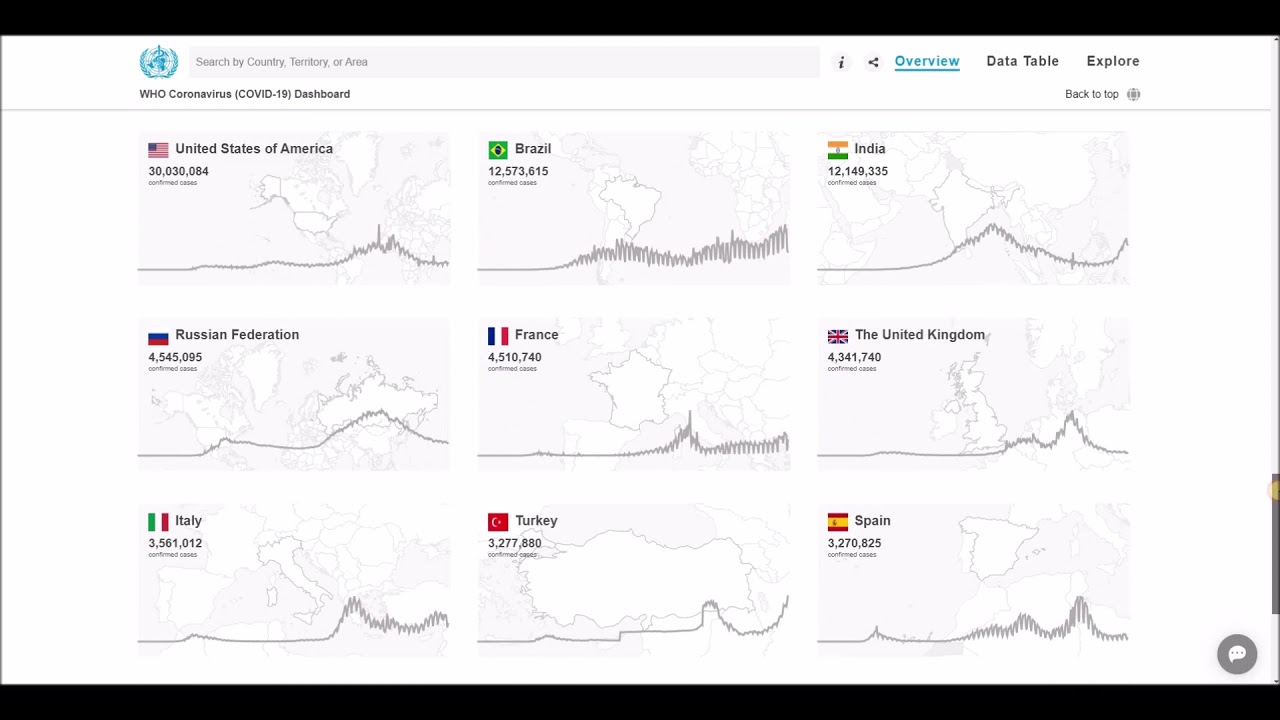Click the Spain flag icon
This screenshot has width=1280, height=720.
(838, 522)
